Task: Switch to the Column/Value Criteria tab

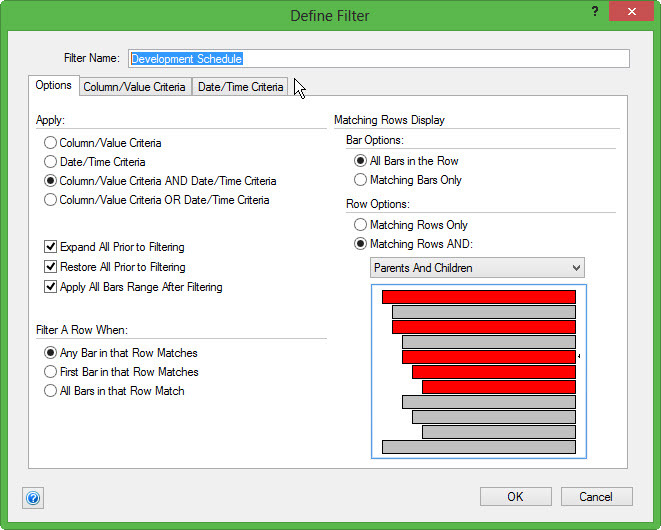Action: tap(134, 87)
